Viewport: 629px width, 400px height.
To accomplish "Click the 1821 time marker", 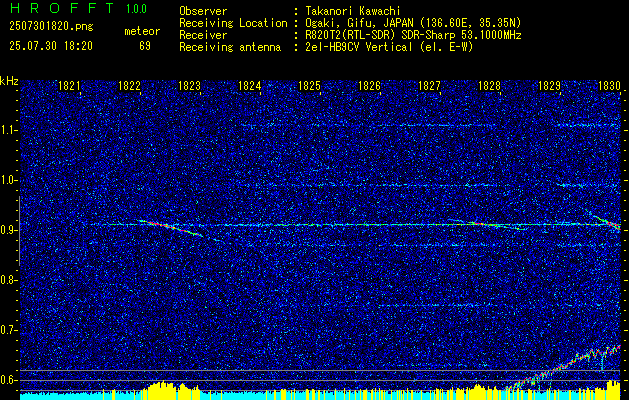I will click(x=69, y=86).
